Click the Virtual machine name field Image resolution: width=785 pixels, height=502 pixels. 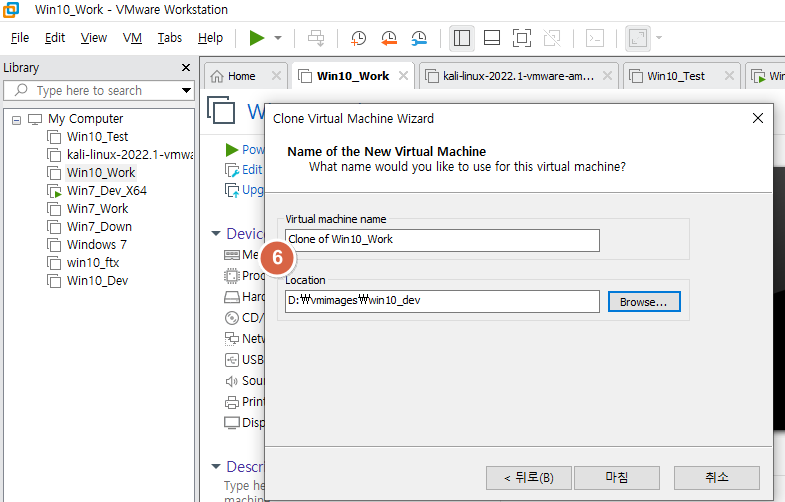coord(442,240)
